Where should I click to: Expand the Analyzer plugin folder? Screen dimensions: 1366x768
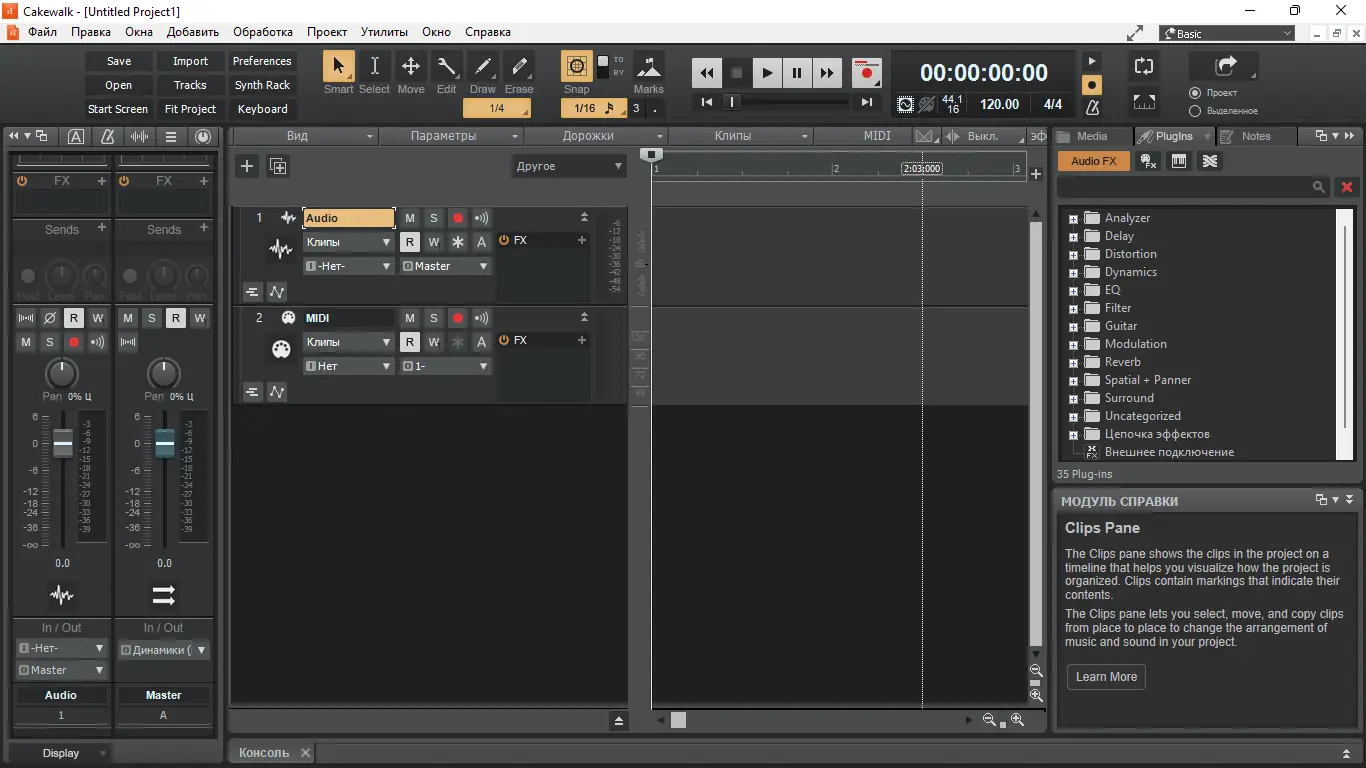(x=1073, y=218)
